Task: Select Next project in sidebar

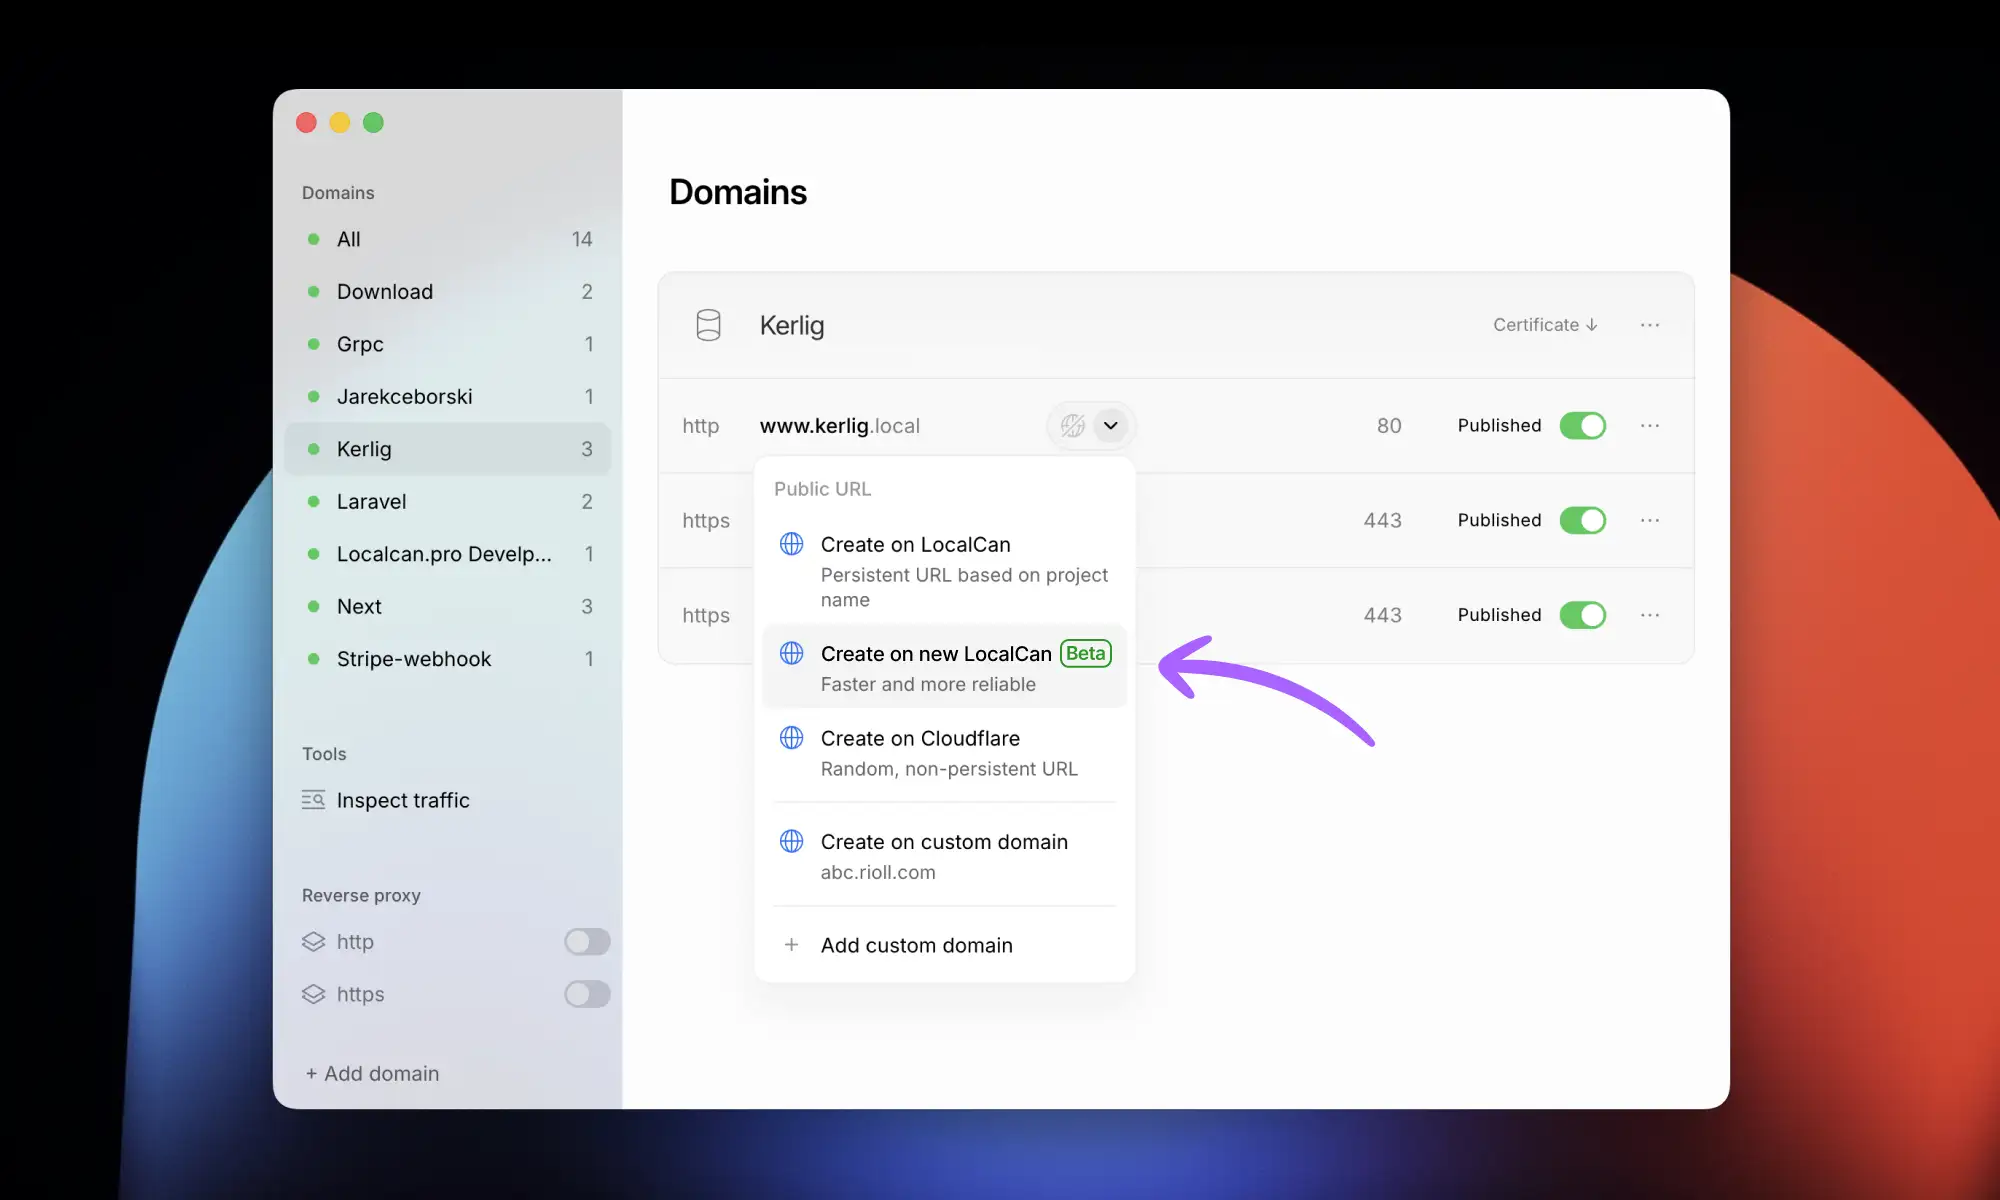Action: (x=448, y=607)
